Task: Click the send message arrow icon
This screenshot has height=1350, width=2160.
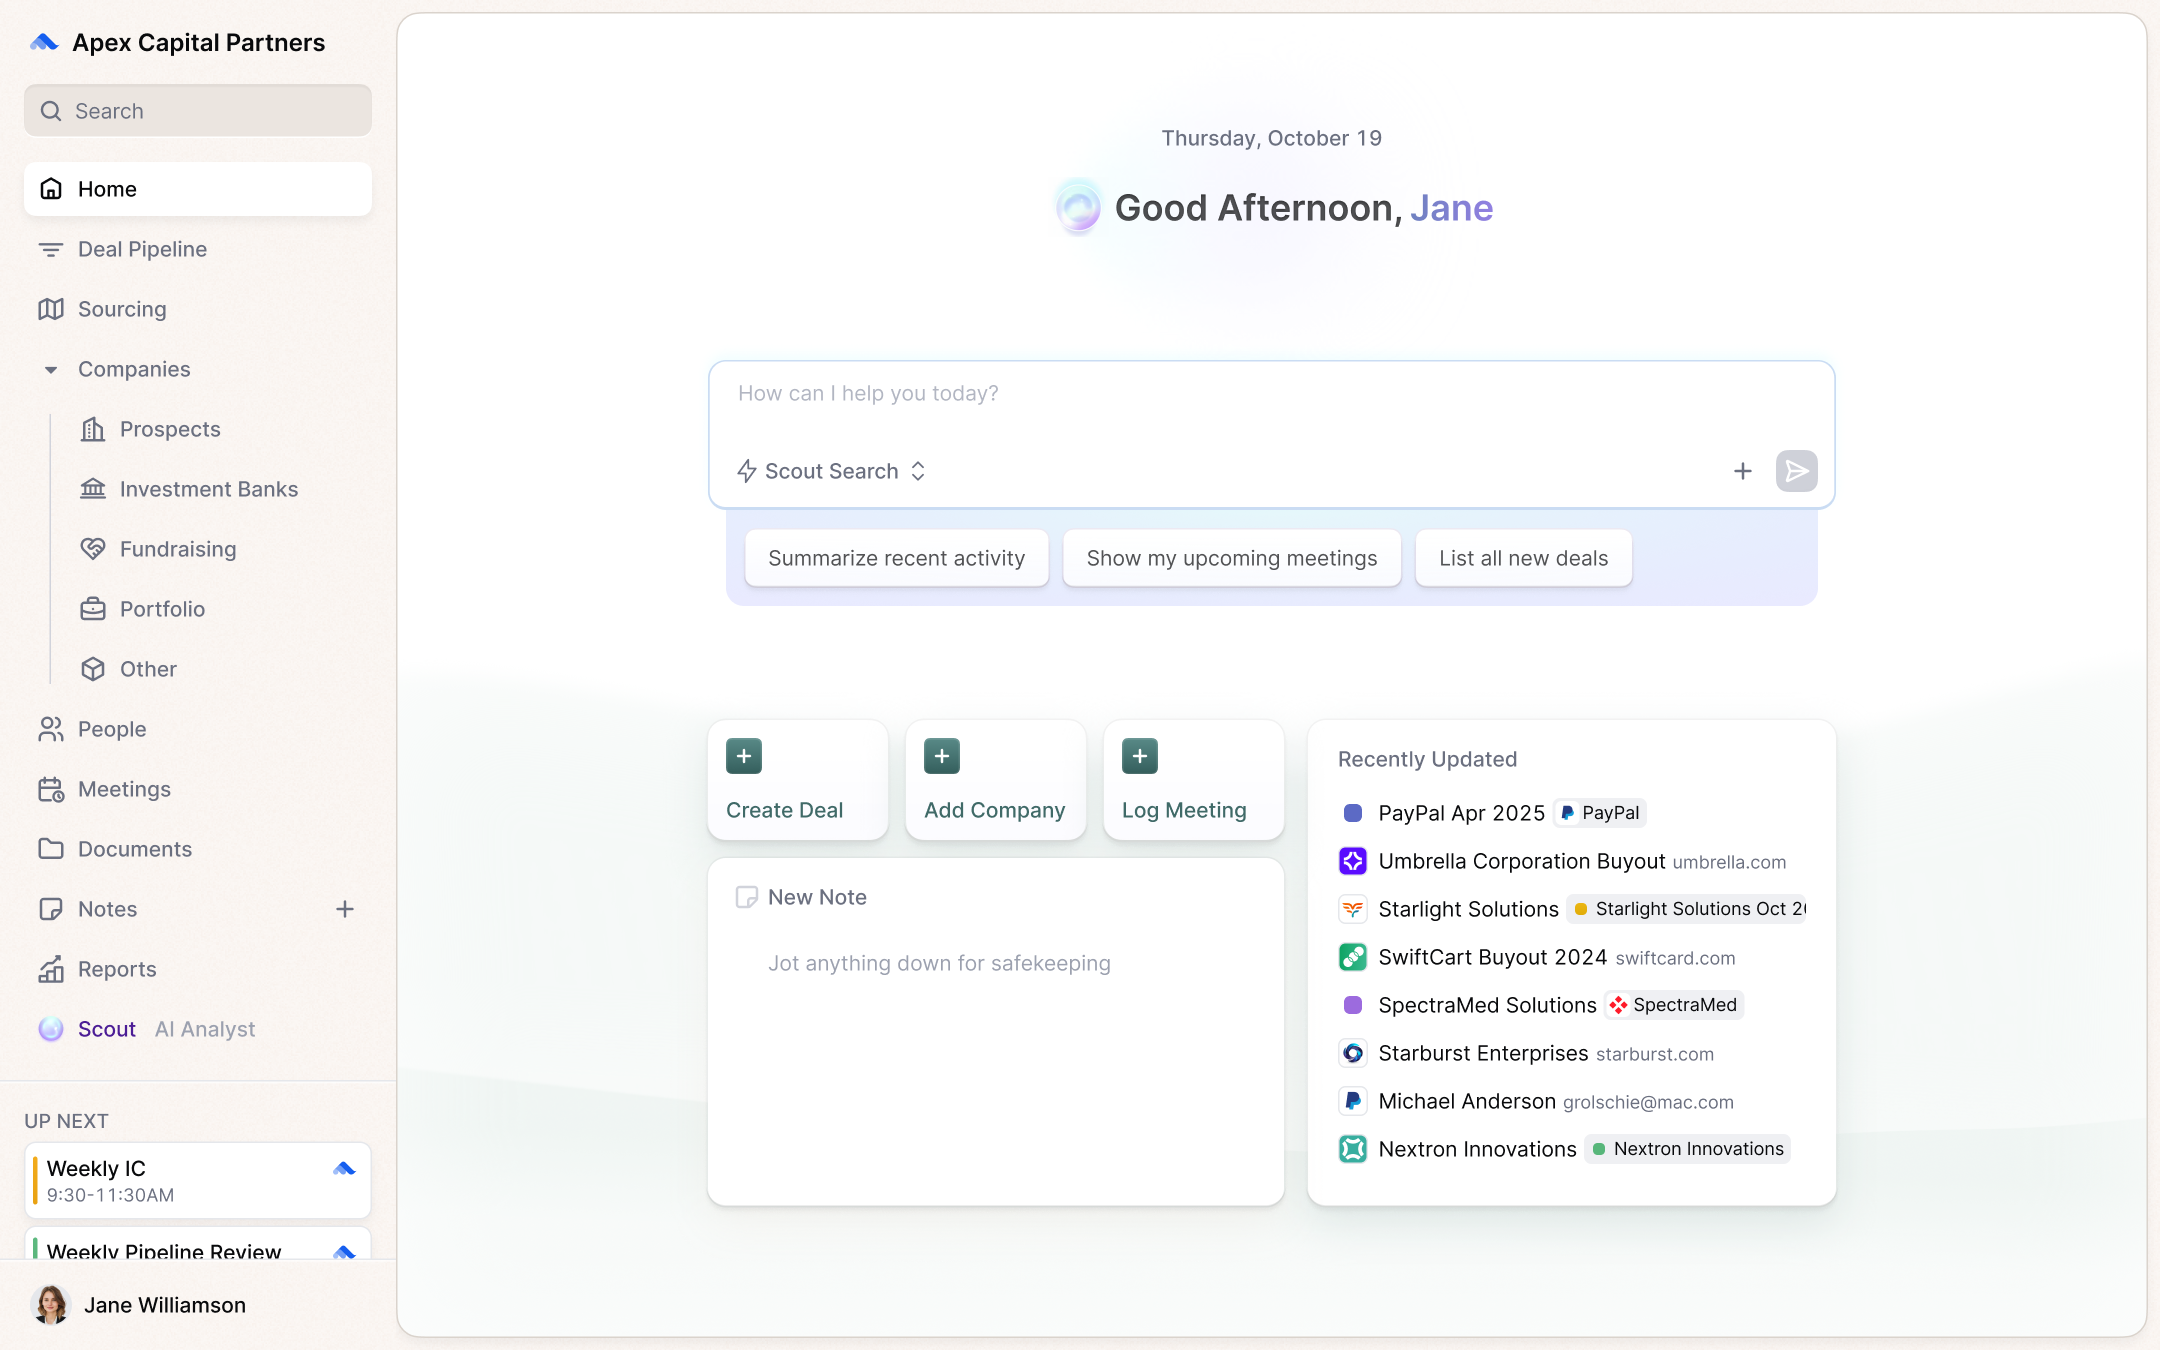Action: click(1795, 470)
